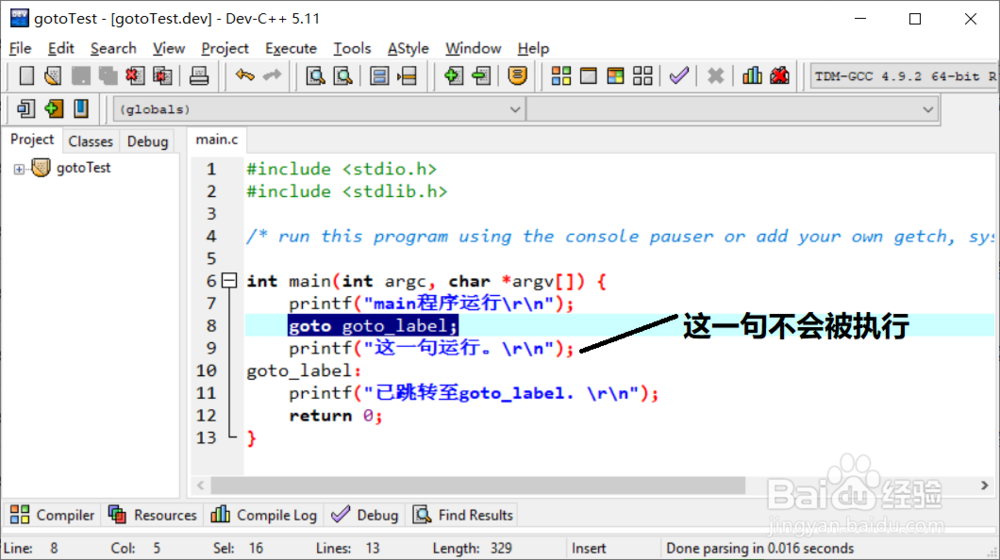Open the Compiler bottom tab
Viewport: 1000px width, 560px height.
[52, 515]
